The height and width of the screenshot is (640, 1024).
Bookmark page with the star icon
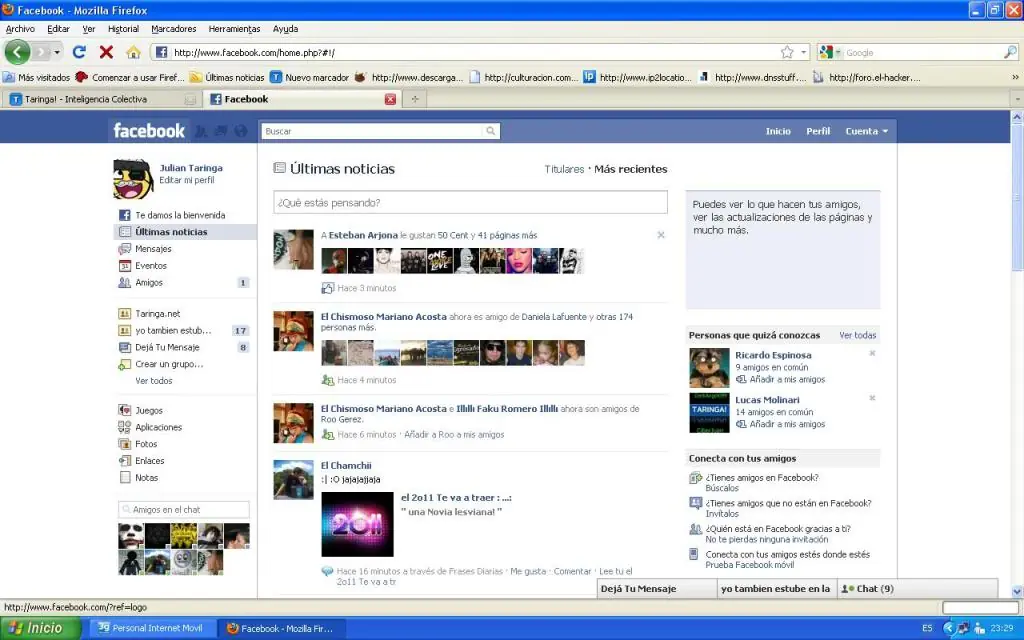(x=788, y=52)
